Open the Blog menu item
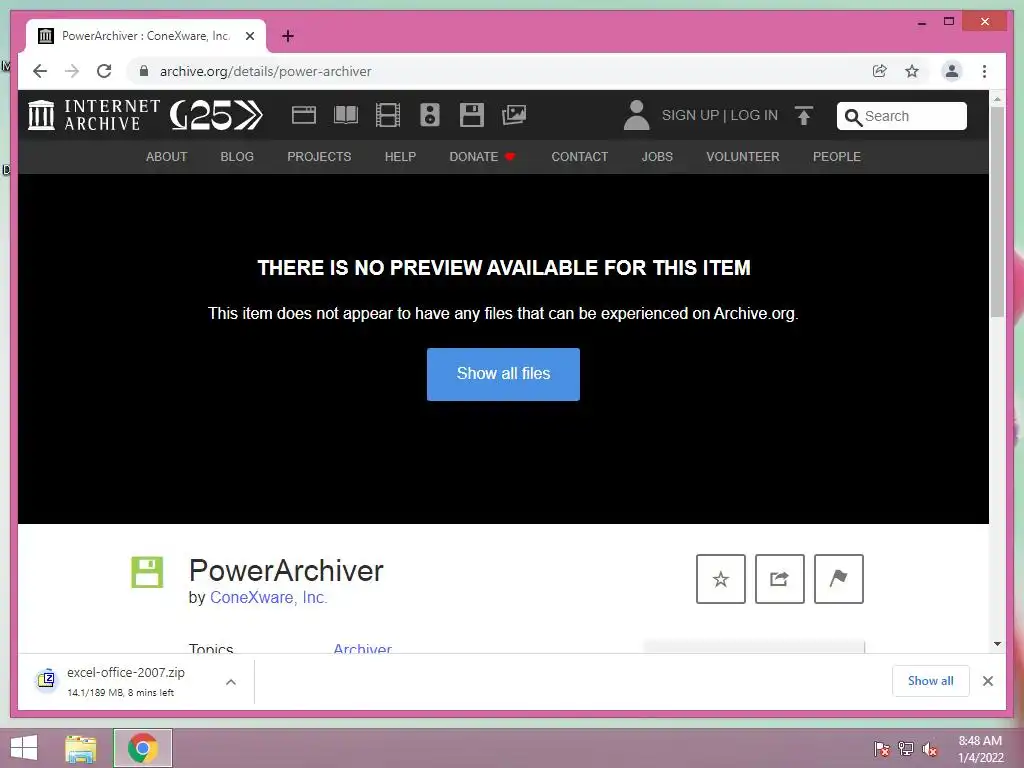1024x768 pixels. pyautogui.click(x=237, y=157)
